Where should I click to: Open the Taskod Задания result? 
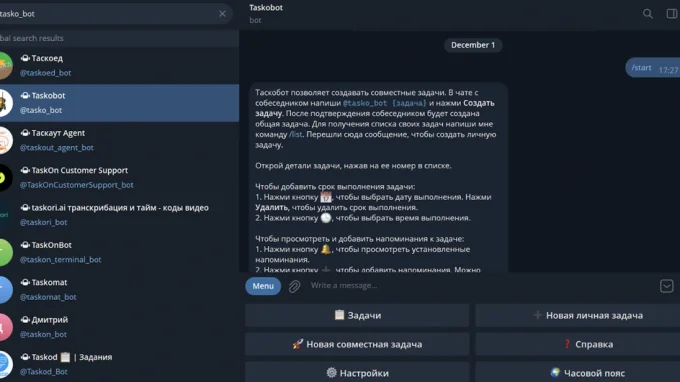(119, 364)
